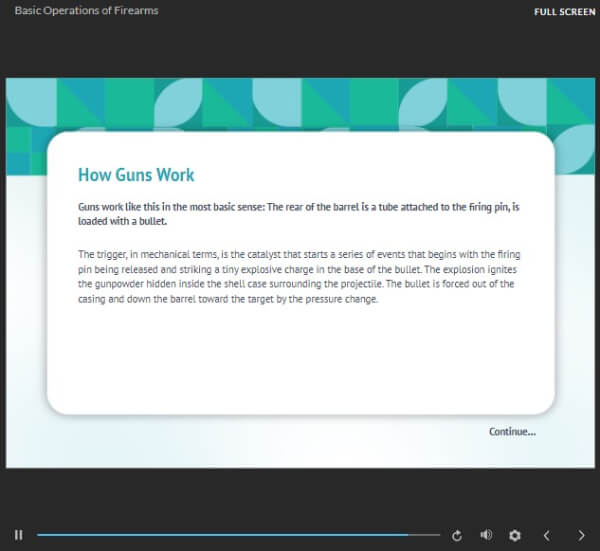Jump to the unplayed end of the seekbar
The image size is (600, 551).
pyautogui.click(x=425, y=535)
